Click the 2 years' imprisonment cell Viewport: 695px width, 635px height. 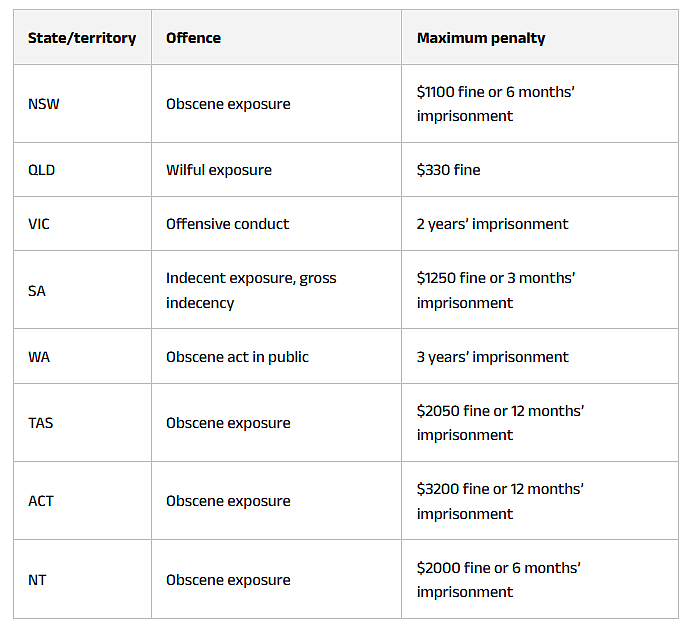[x=540, y=224]
